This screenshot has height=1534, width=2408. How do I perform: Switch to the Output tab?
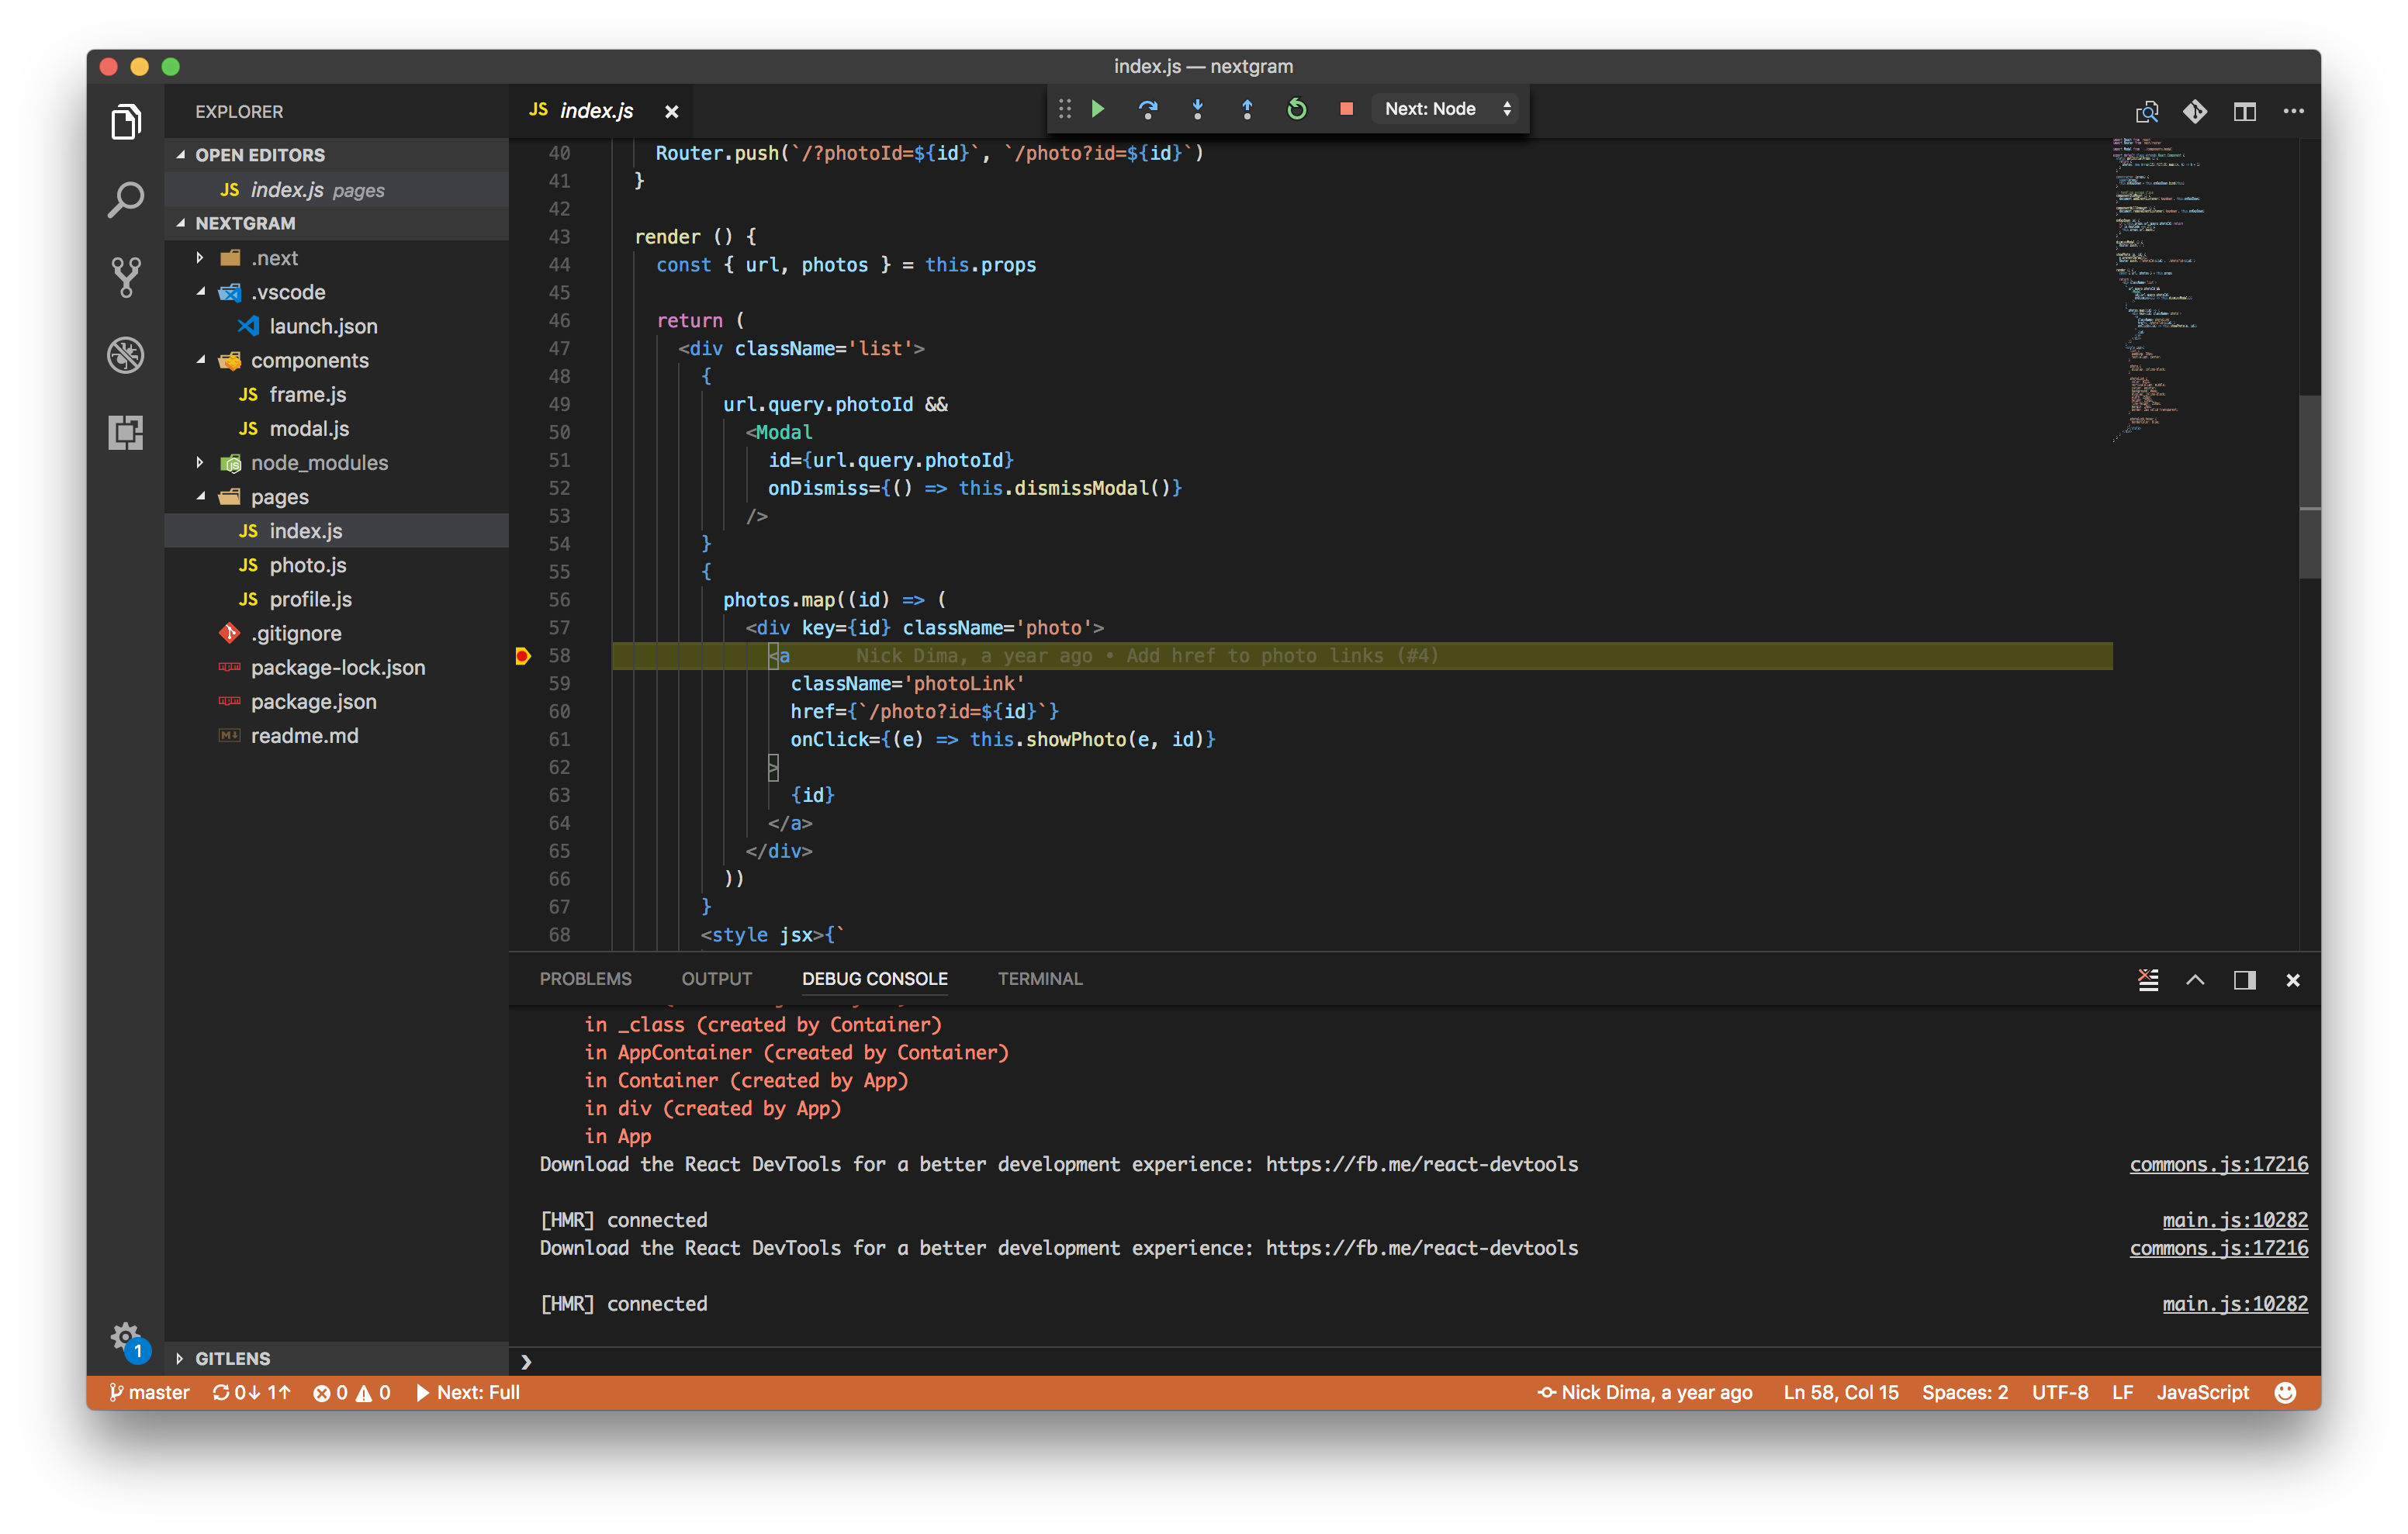(716, 979)
